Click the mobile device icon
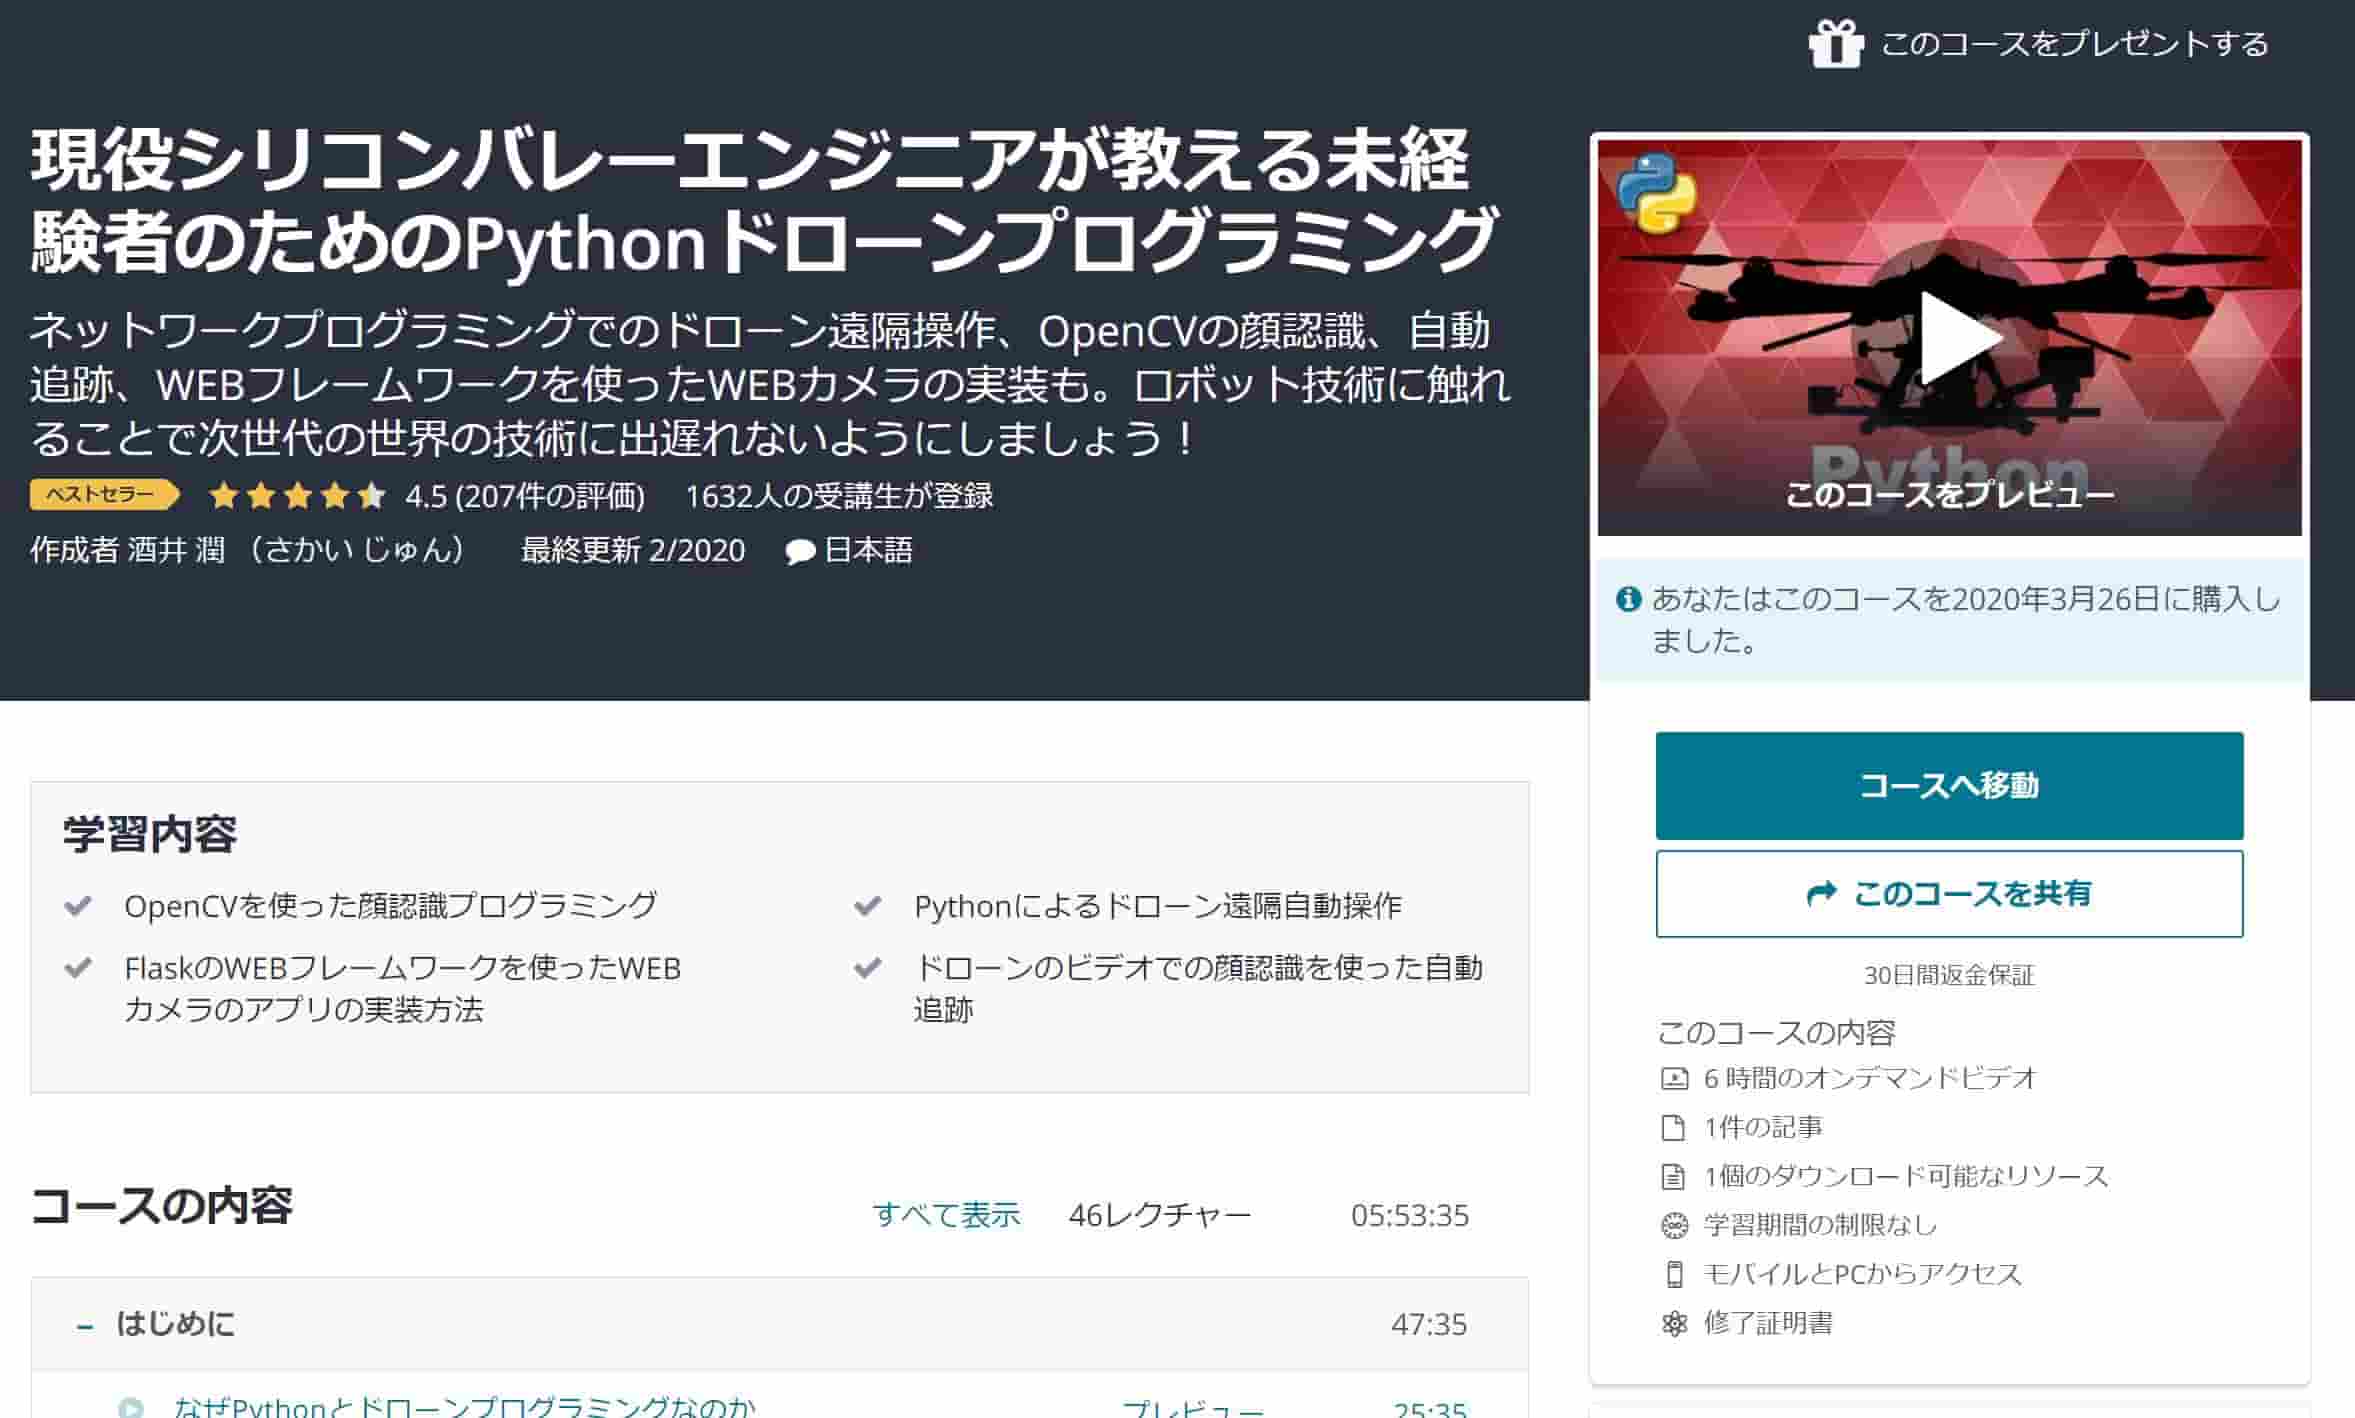This screenshot has width=2355, height=1418. tap(1674, 1274)
